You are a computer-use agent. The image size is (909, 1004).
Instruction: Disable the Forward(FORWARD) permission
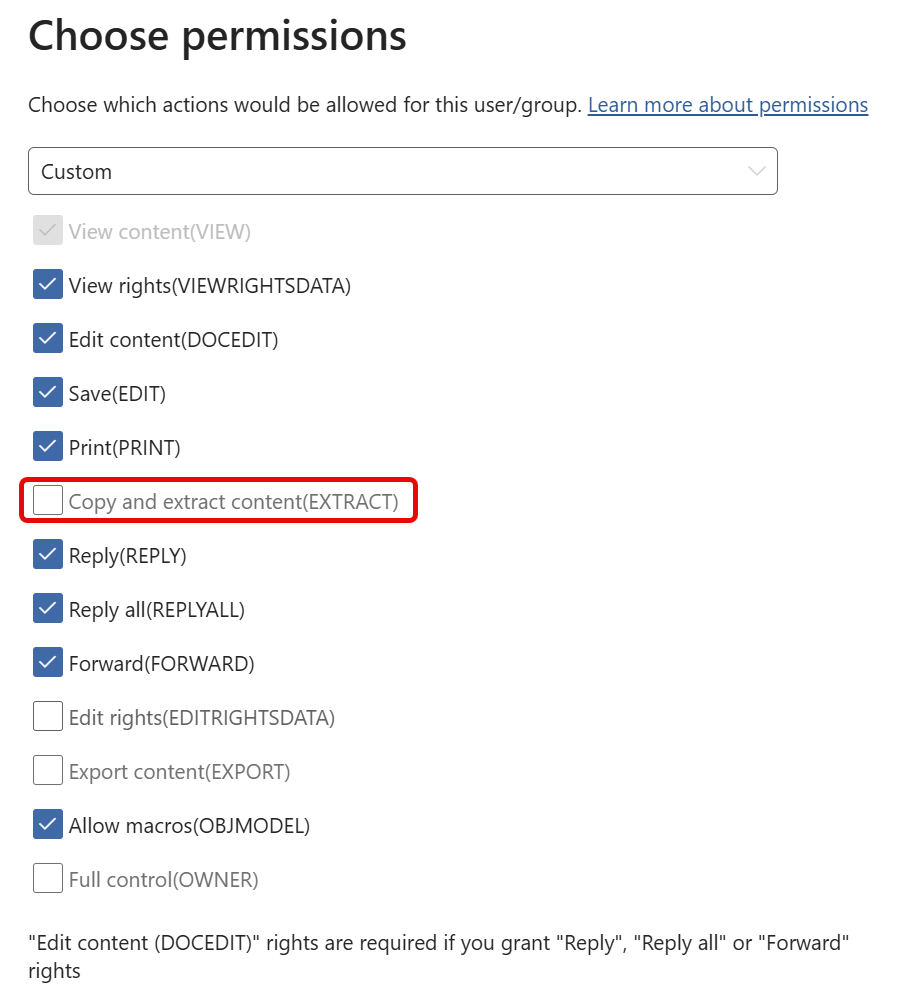tap(47, 662)
